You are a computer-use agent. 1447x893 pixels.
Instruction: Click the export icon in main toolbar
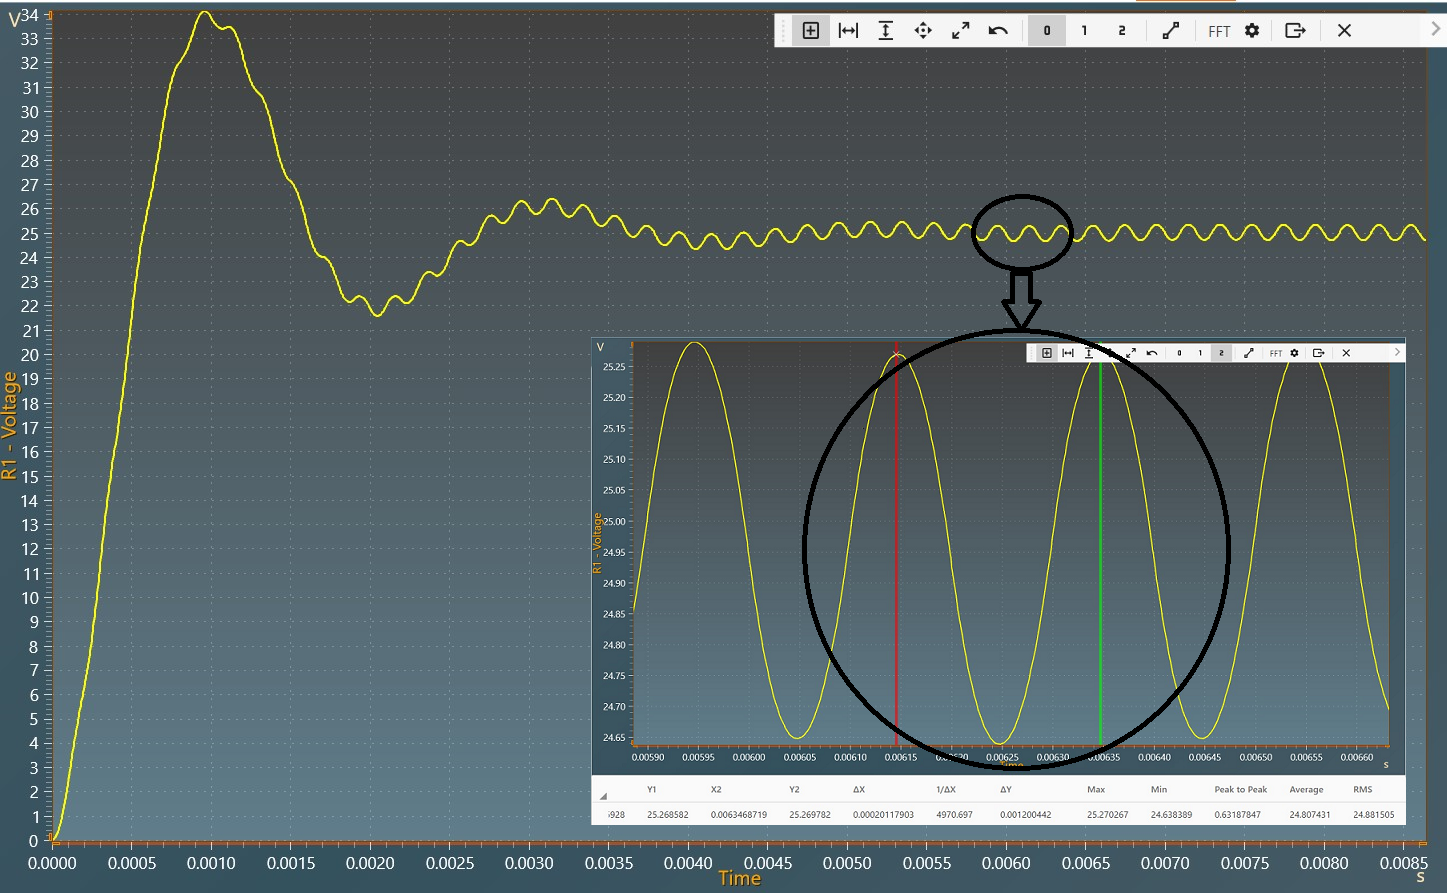tap(1295, 31)
